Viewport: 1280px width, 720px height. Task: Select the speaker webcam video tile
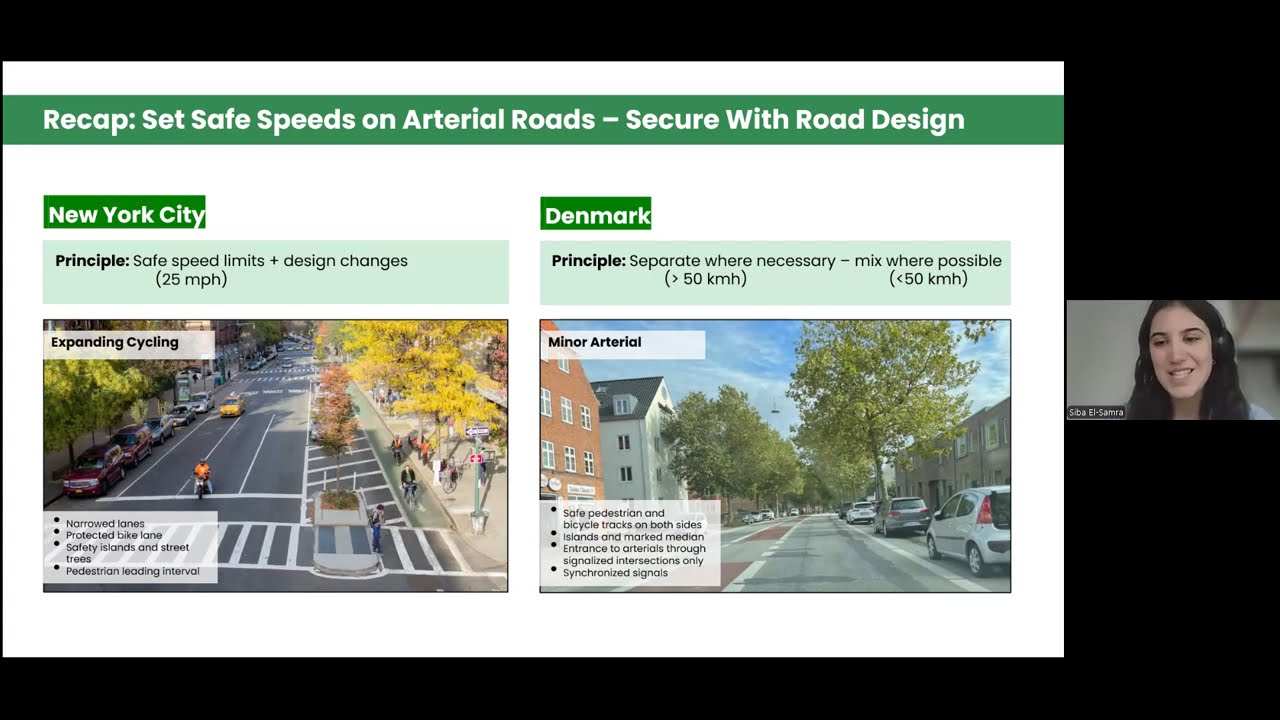1173,360
